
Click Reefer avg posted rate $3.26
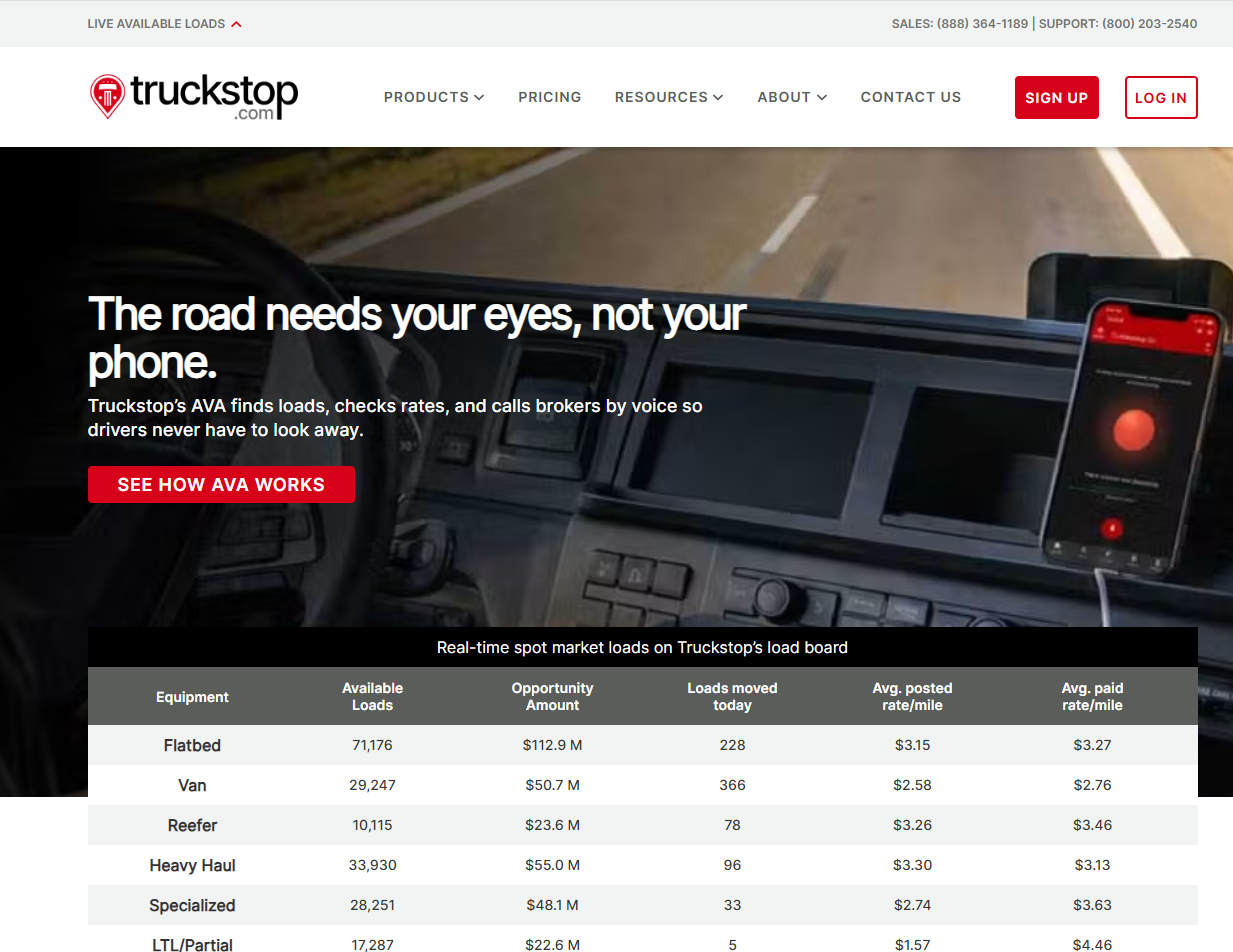(912, 825)
